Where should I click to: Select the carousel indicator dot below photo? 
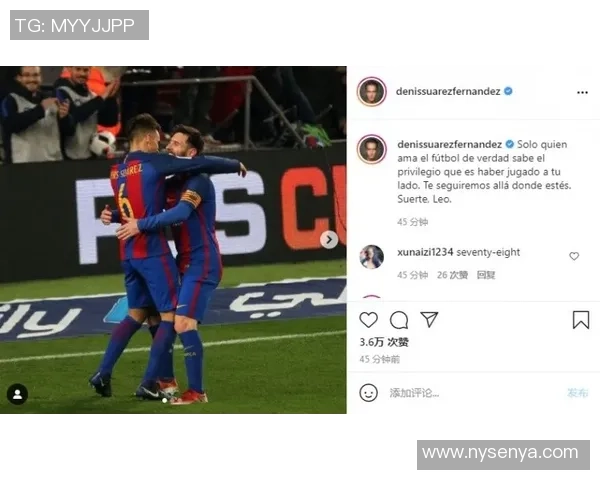165,400
